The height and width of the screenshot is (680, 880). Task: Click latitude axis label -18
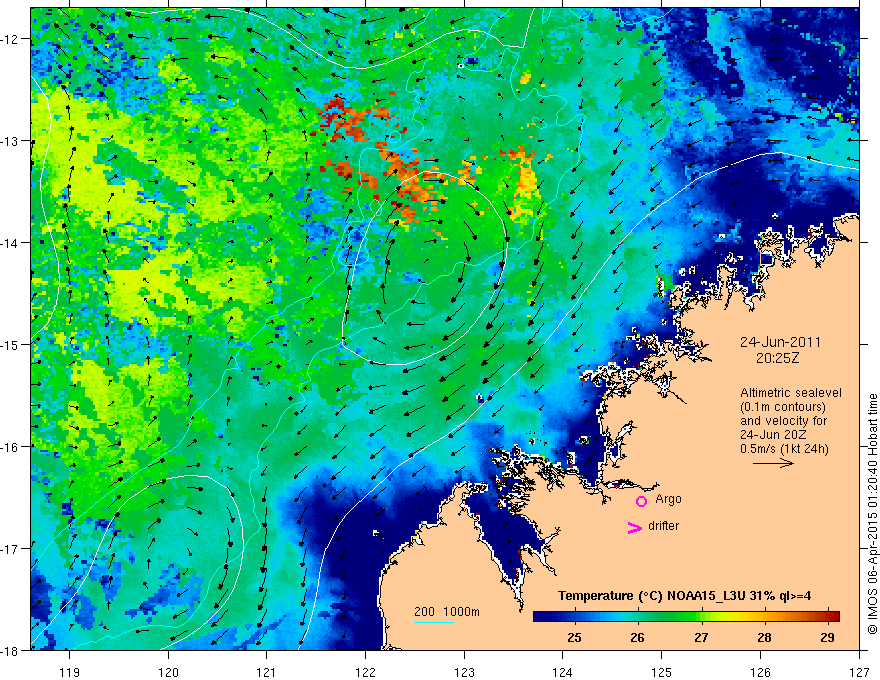click(x=11, y=650)
